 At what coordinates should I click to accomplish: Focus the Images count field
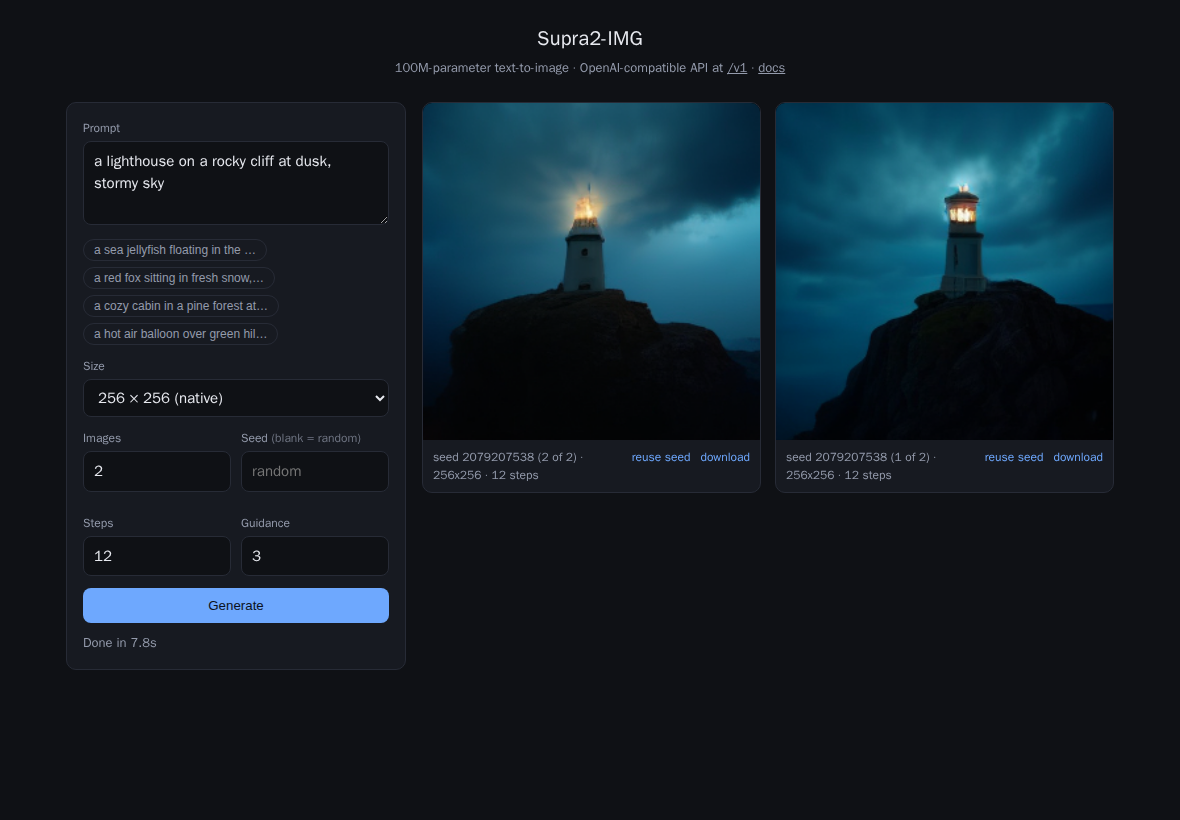coord(157,472)
